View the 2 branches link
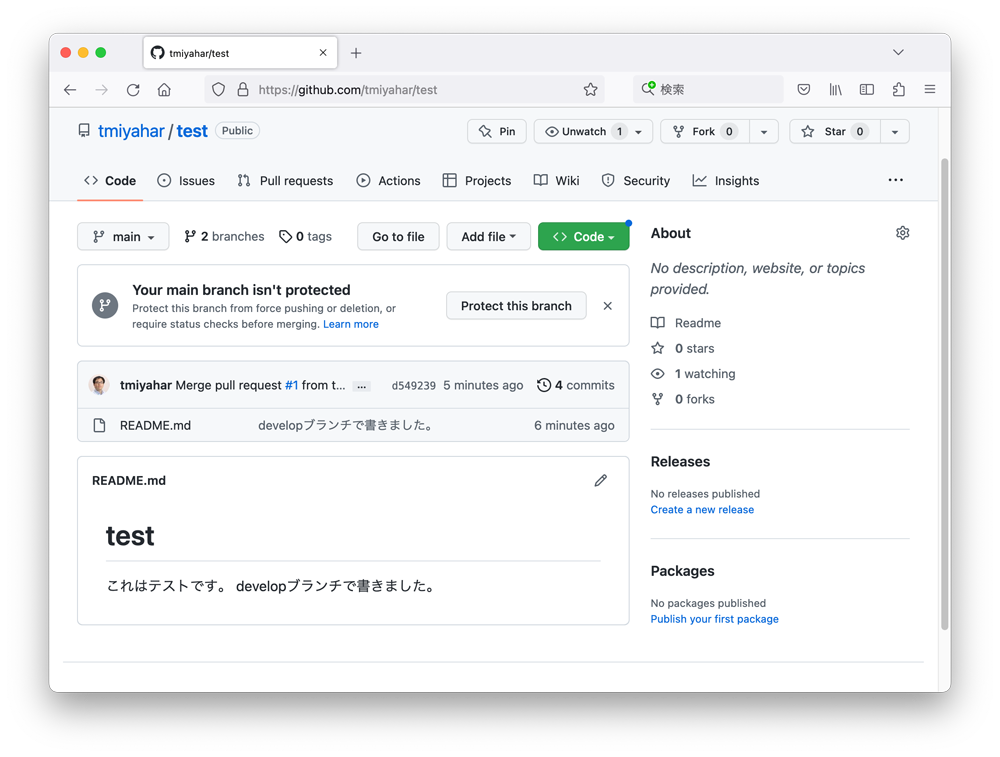 tap(224, 237)
